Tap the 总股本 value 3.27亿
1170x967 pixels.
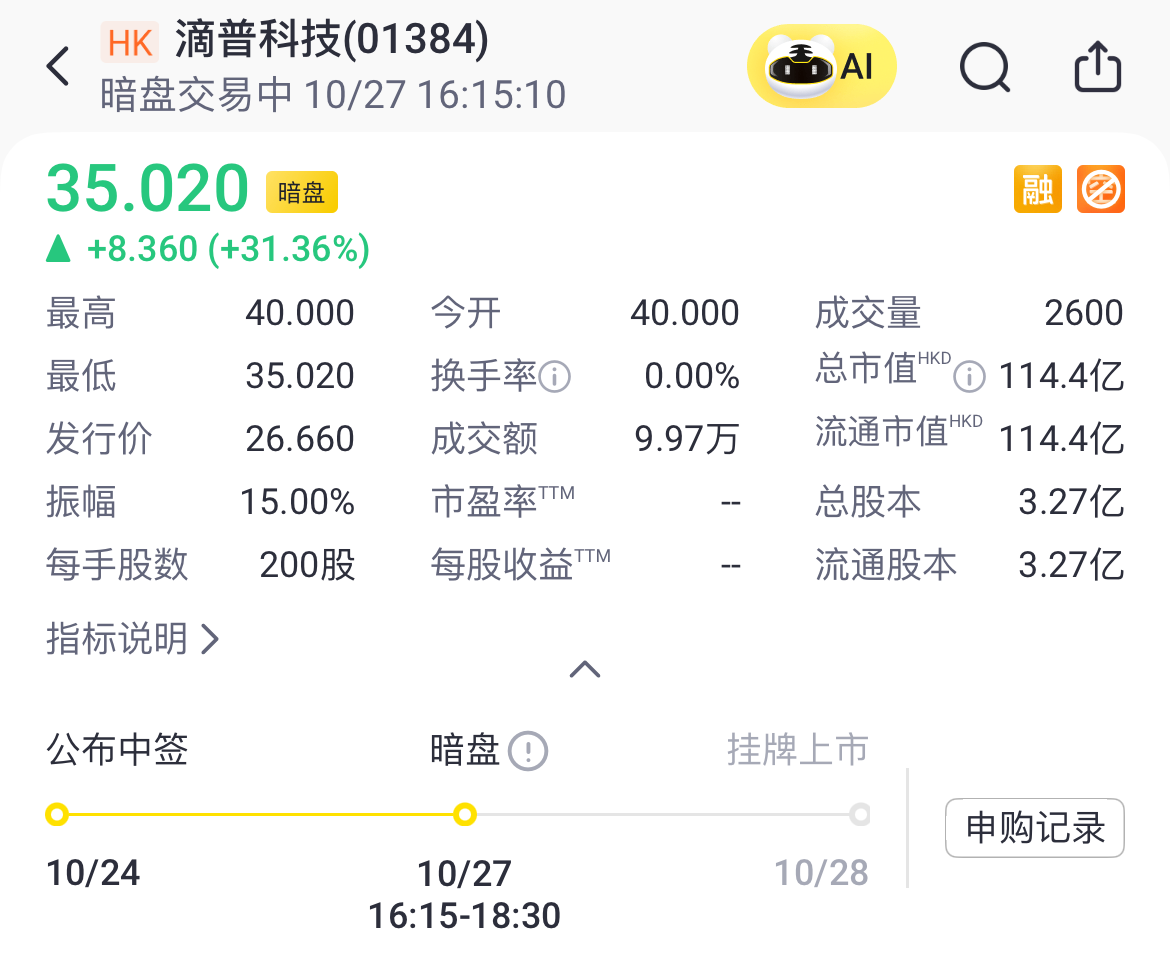(1072, 501)
